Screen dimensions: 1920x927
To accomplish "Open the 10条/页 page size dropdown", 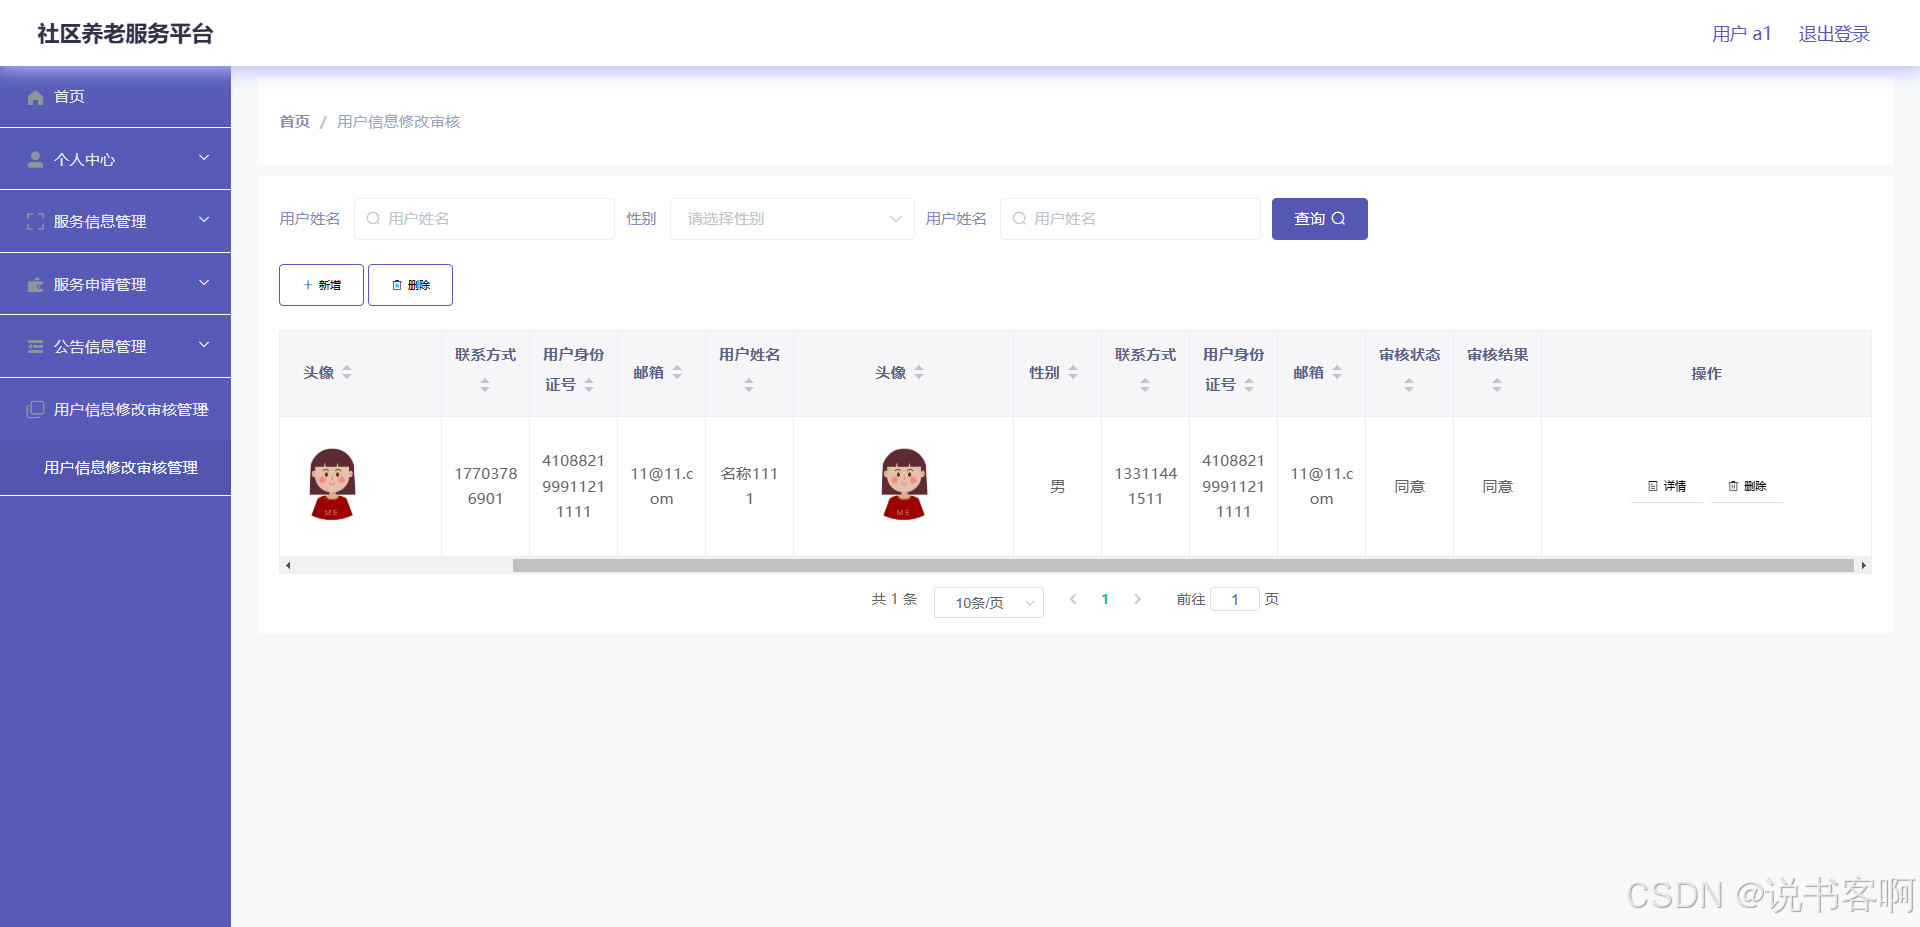I will coord(989,602).
